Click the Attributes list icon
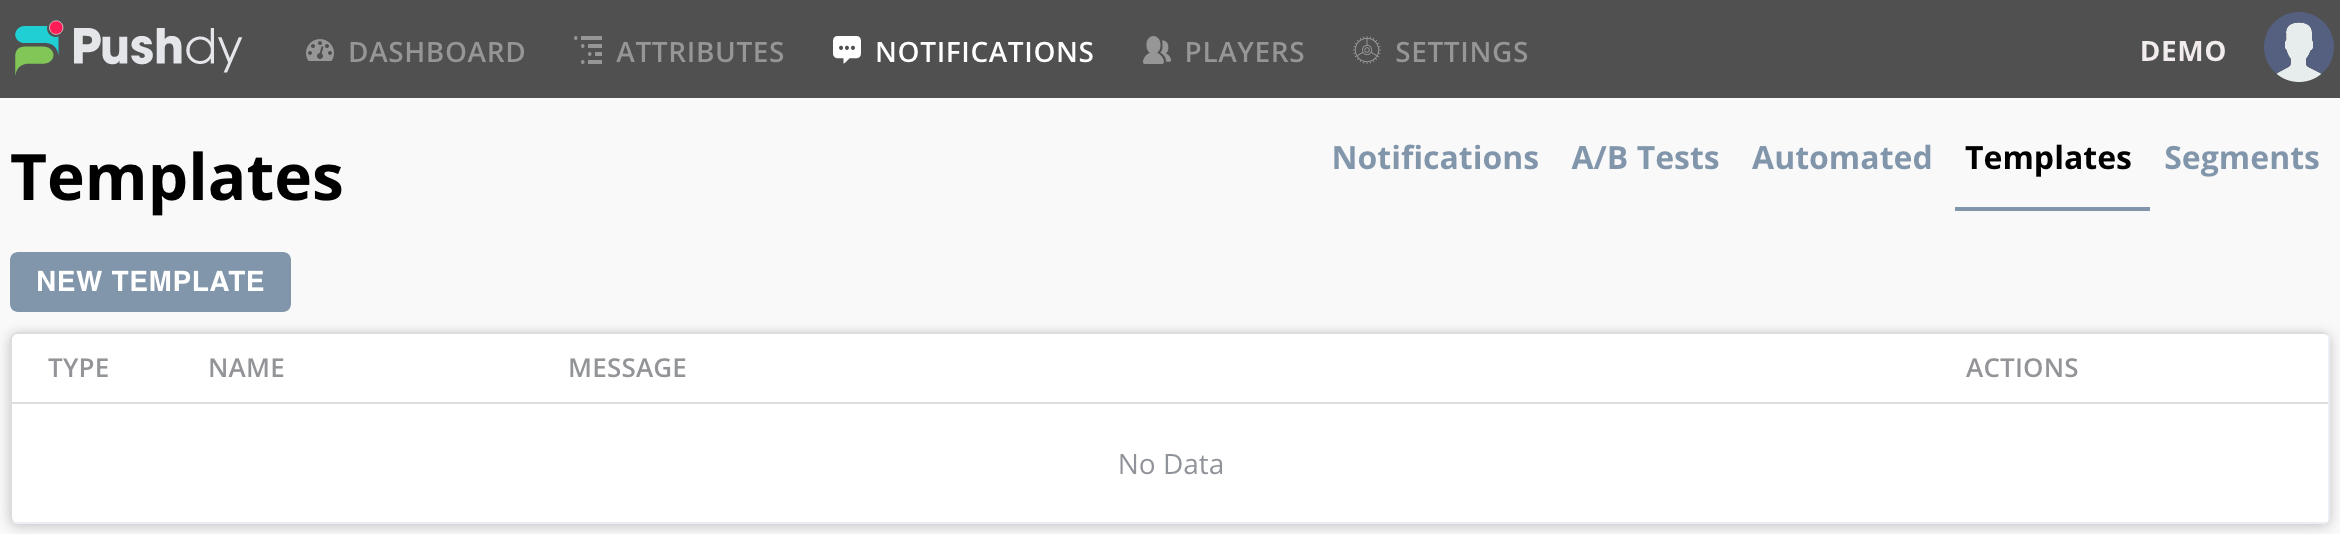The height and width of the screenshot is (534, 2340). click(x=589, y=51)
